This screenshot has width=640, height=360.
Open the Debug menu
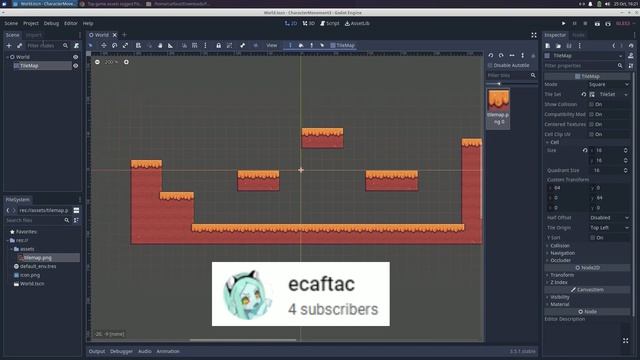tap(51, 24)
